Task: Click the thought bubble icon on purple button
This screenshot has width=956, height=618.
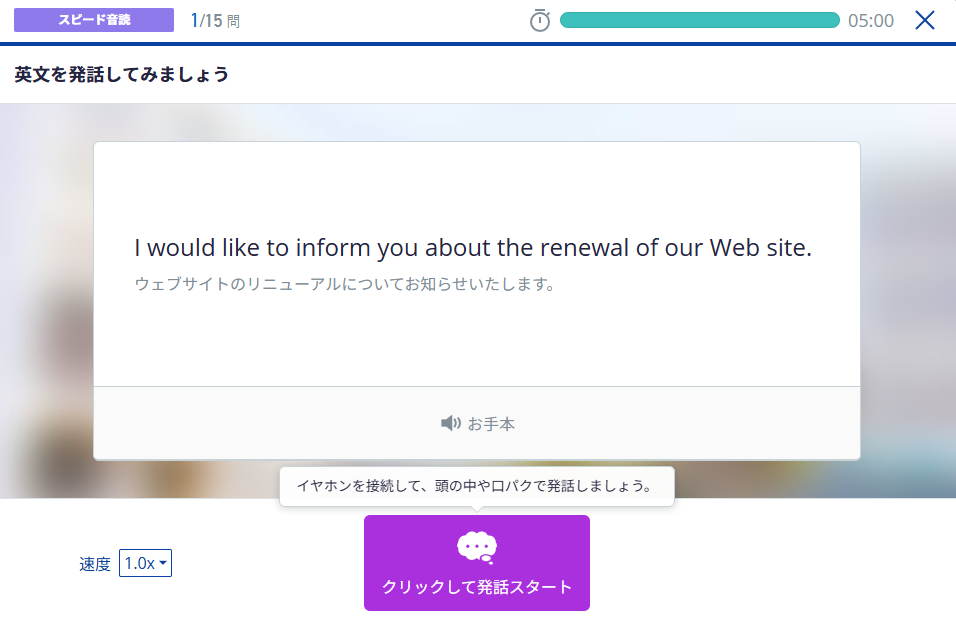Action: coord(477,546)
